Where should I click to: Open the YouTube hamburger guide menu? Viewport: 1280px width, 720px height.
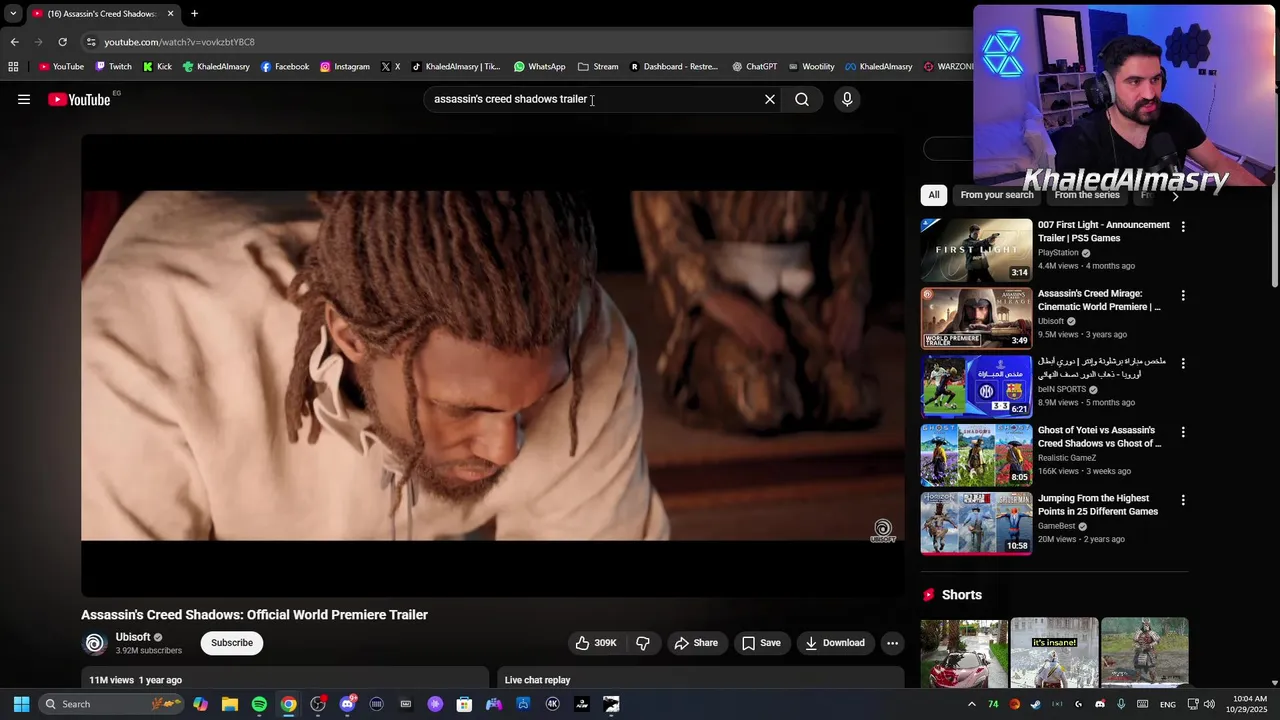click(24, 99)
